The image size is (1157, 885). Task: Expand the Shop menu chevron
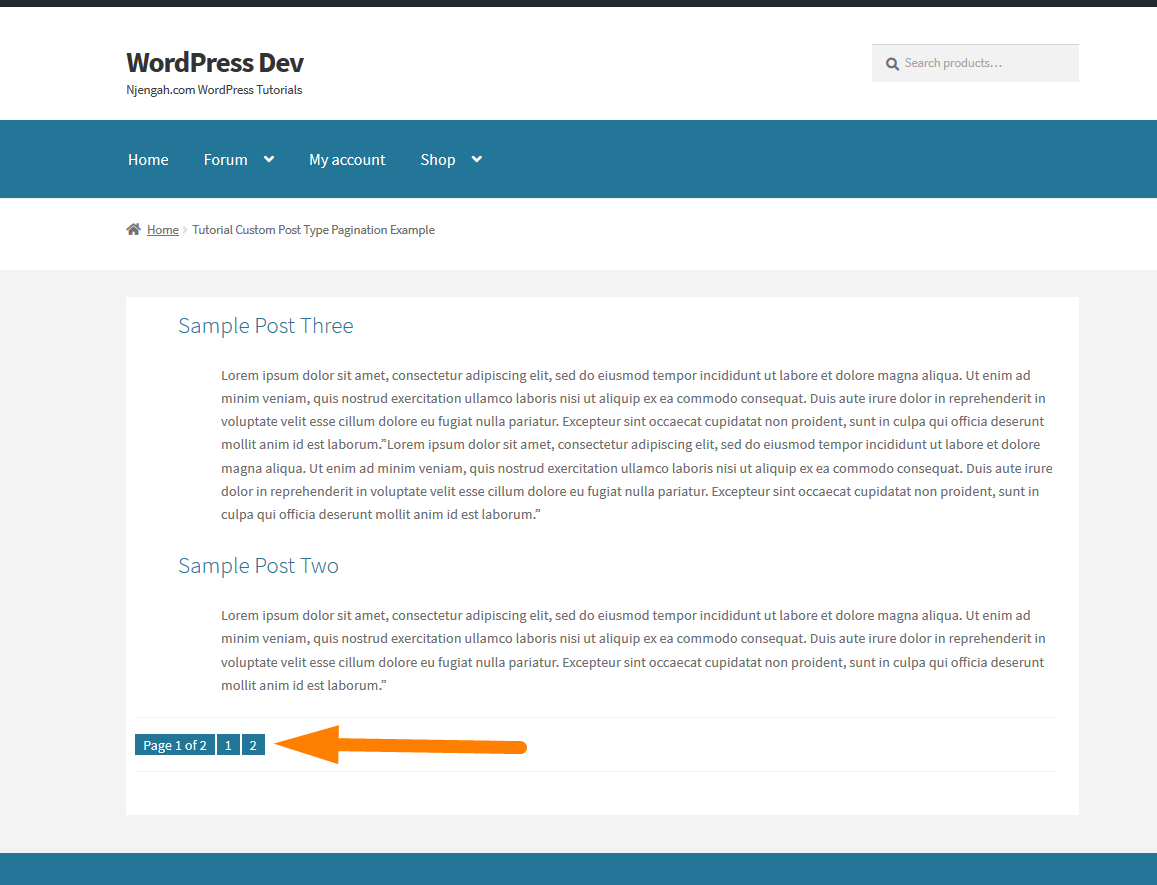click(477, 159)
